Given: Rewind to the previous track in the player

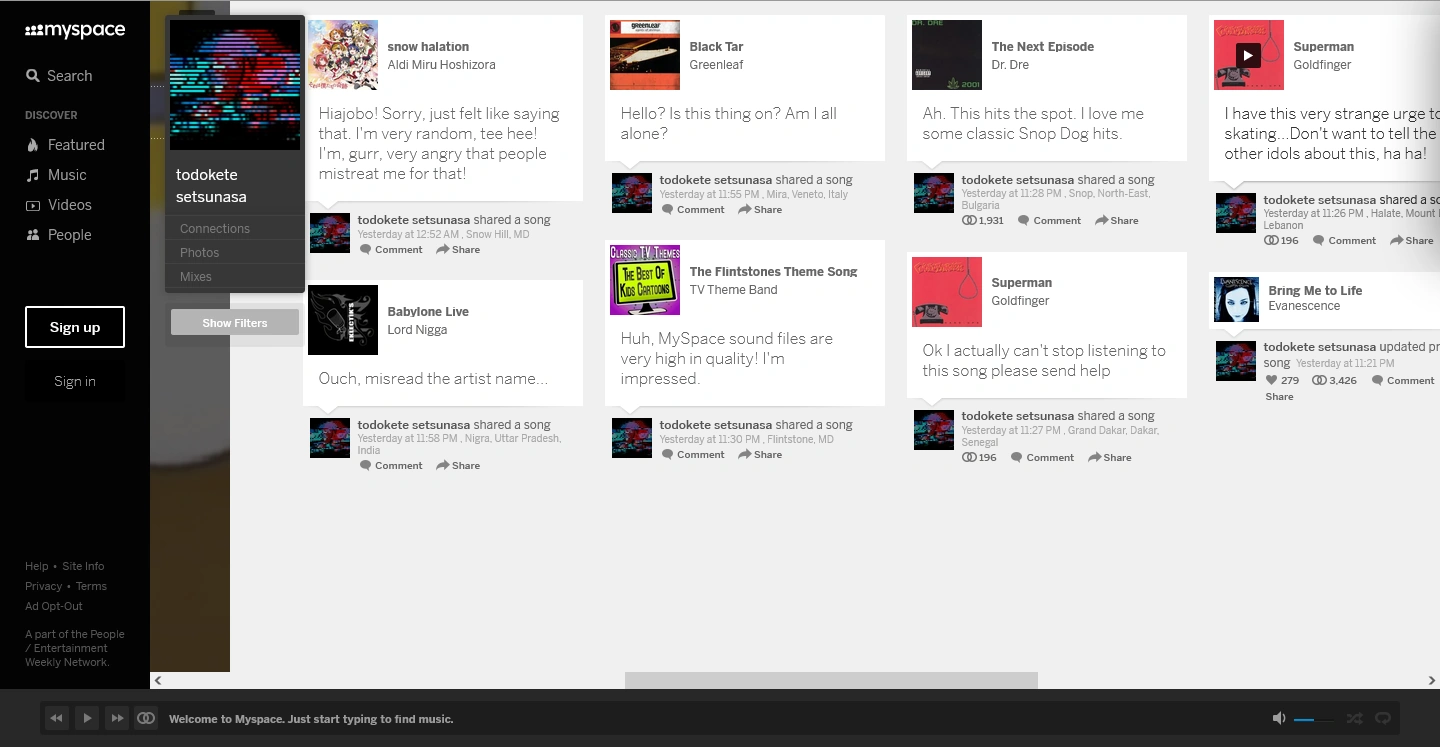Looking at the screenshot, I should [x=57, y=718].
